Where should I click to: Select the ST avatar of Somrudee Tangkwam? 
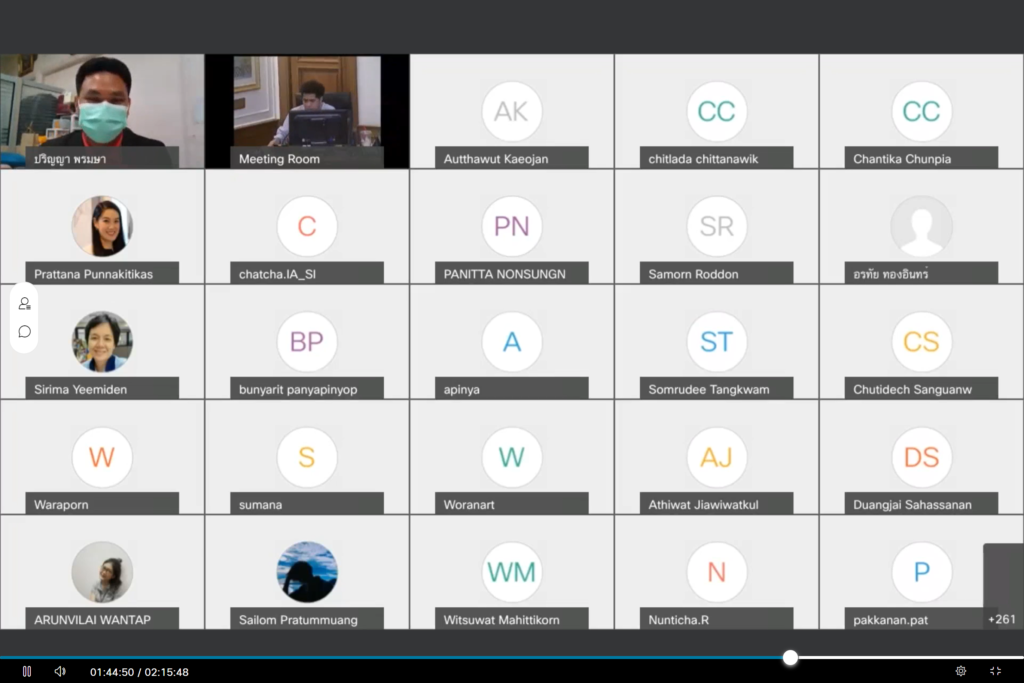pos(717,342)
